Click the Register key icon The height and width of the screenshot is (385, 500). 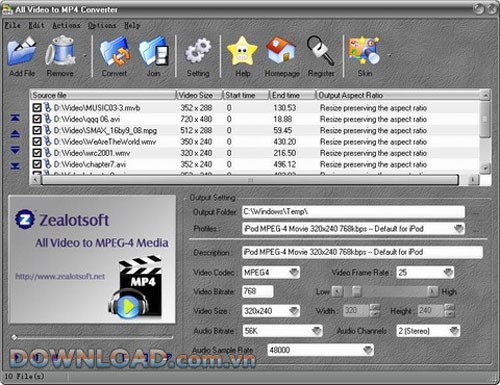click(x=320, y=50)
